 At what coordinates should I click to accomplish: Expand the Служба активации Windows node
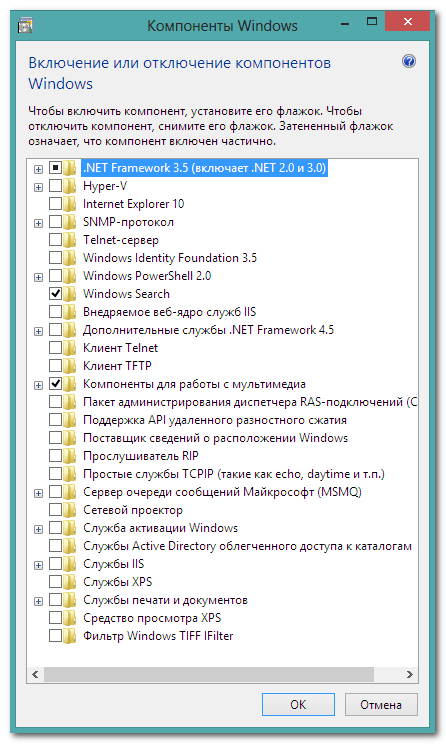(38, 530)
